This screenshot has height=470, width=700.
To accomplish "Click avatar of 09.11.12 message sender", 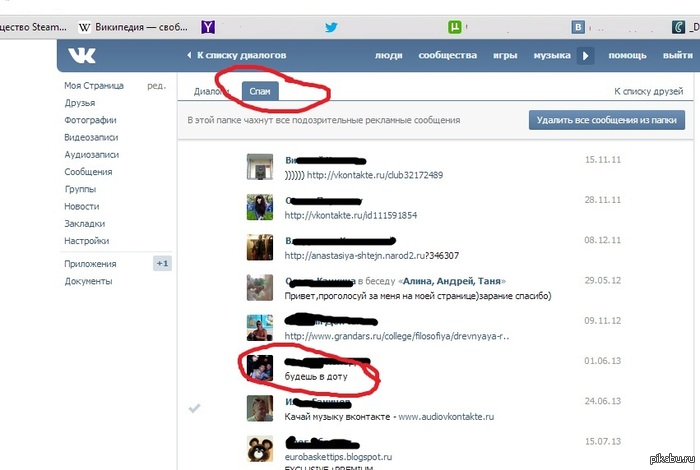I will pyautogui.click(x=260, y=328).
